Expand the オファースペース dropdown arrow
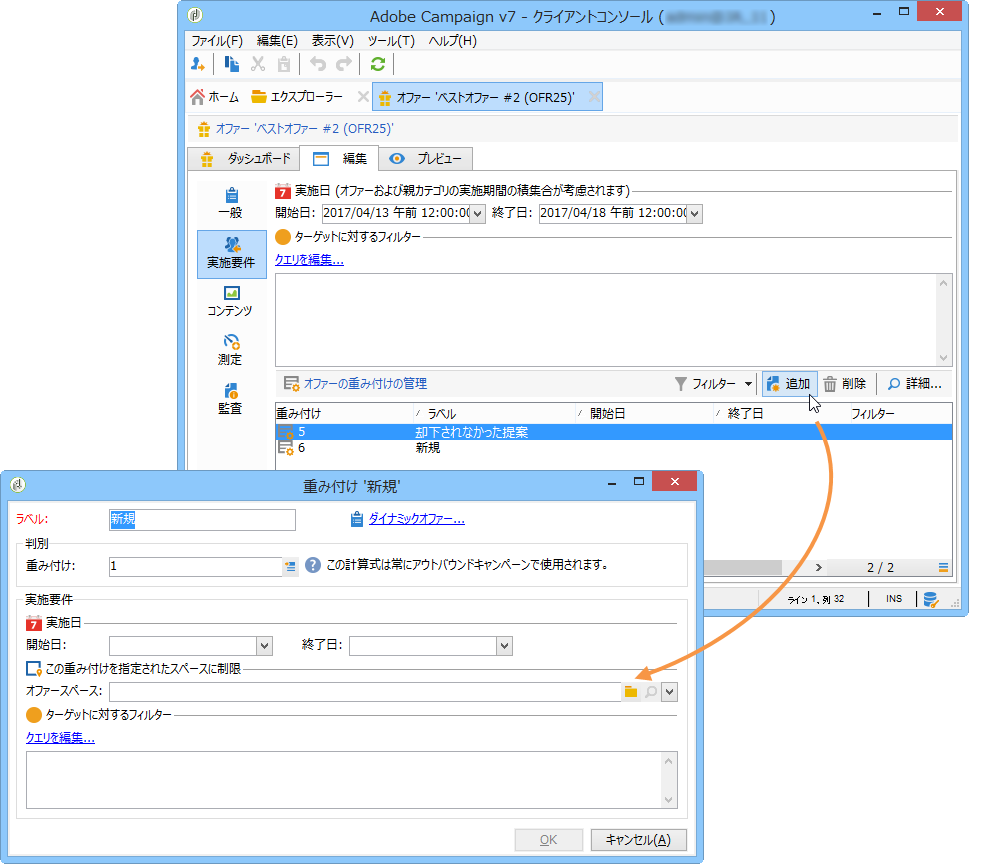Image resolution: width=989 pixels, height=864 pixels. point(669,692)
